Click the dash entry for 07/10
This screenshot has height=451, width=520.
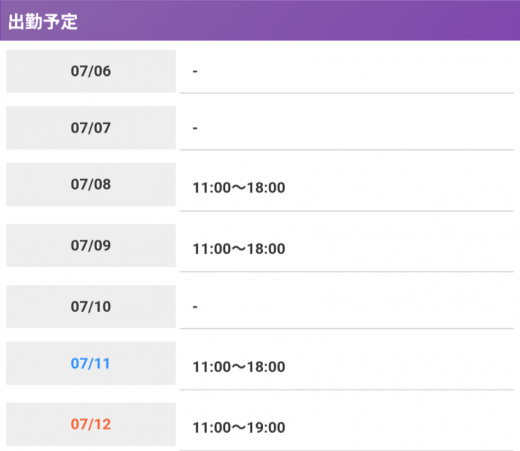pos(195,307)
